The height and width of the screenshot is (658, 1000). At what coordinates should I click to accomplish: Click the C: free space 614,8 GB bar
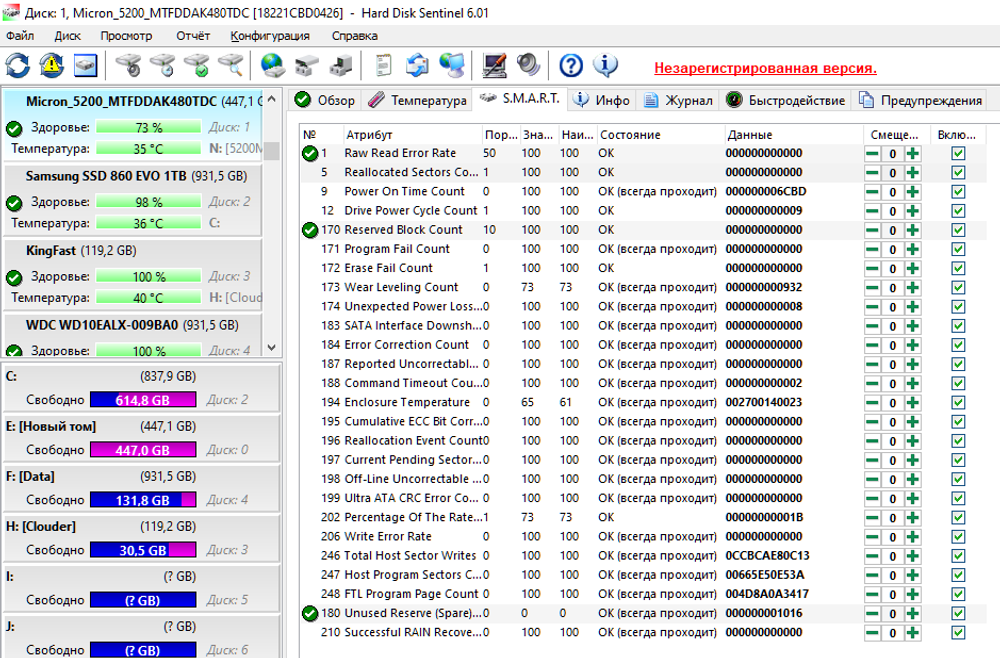point(143,400)
